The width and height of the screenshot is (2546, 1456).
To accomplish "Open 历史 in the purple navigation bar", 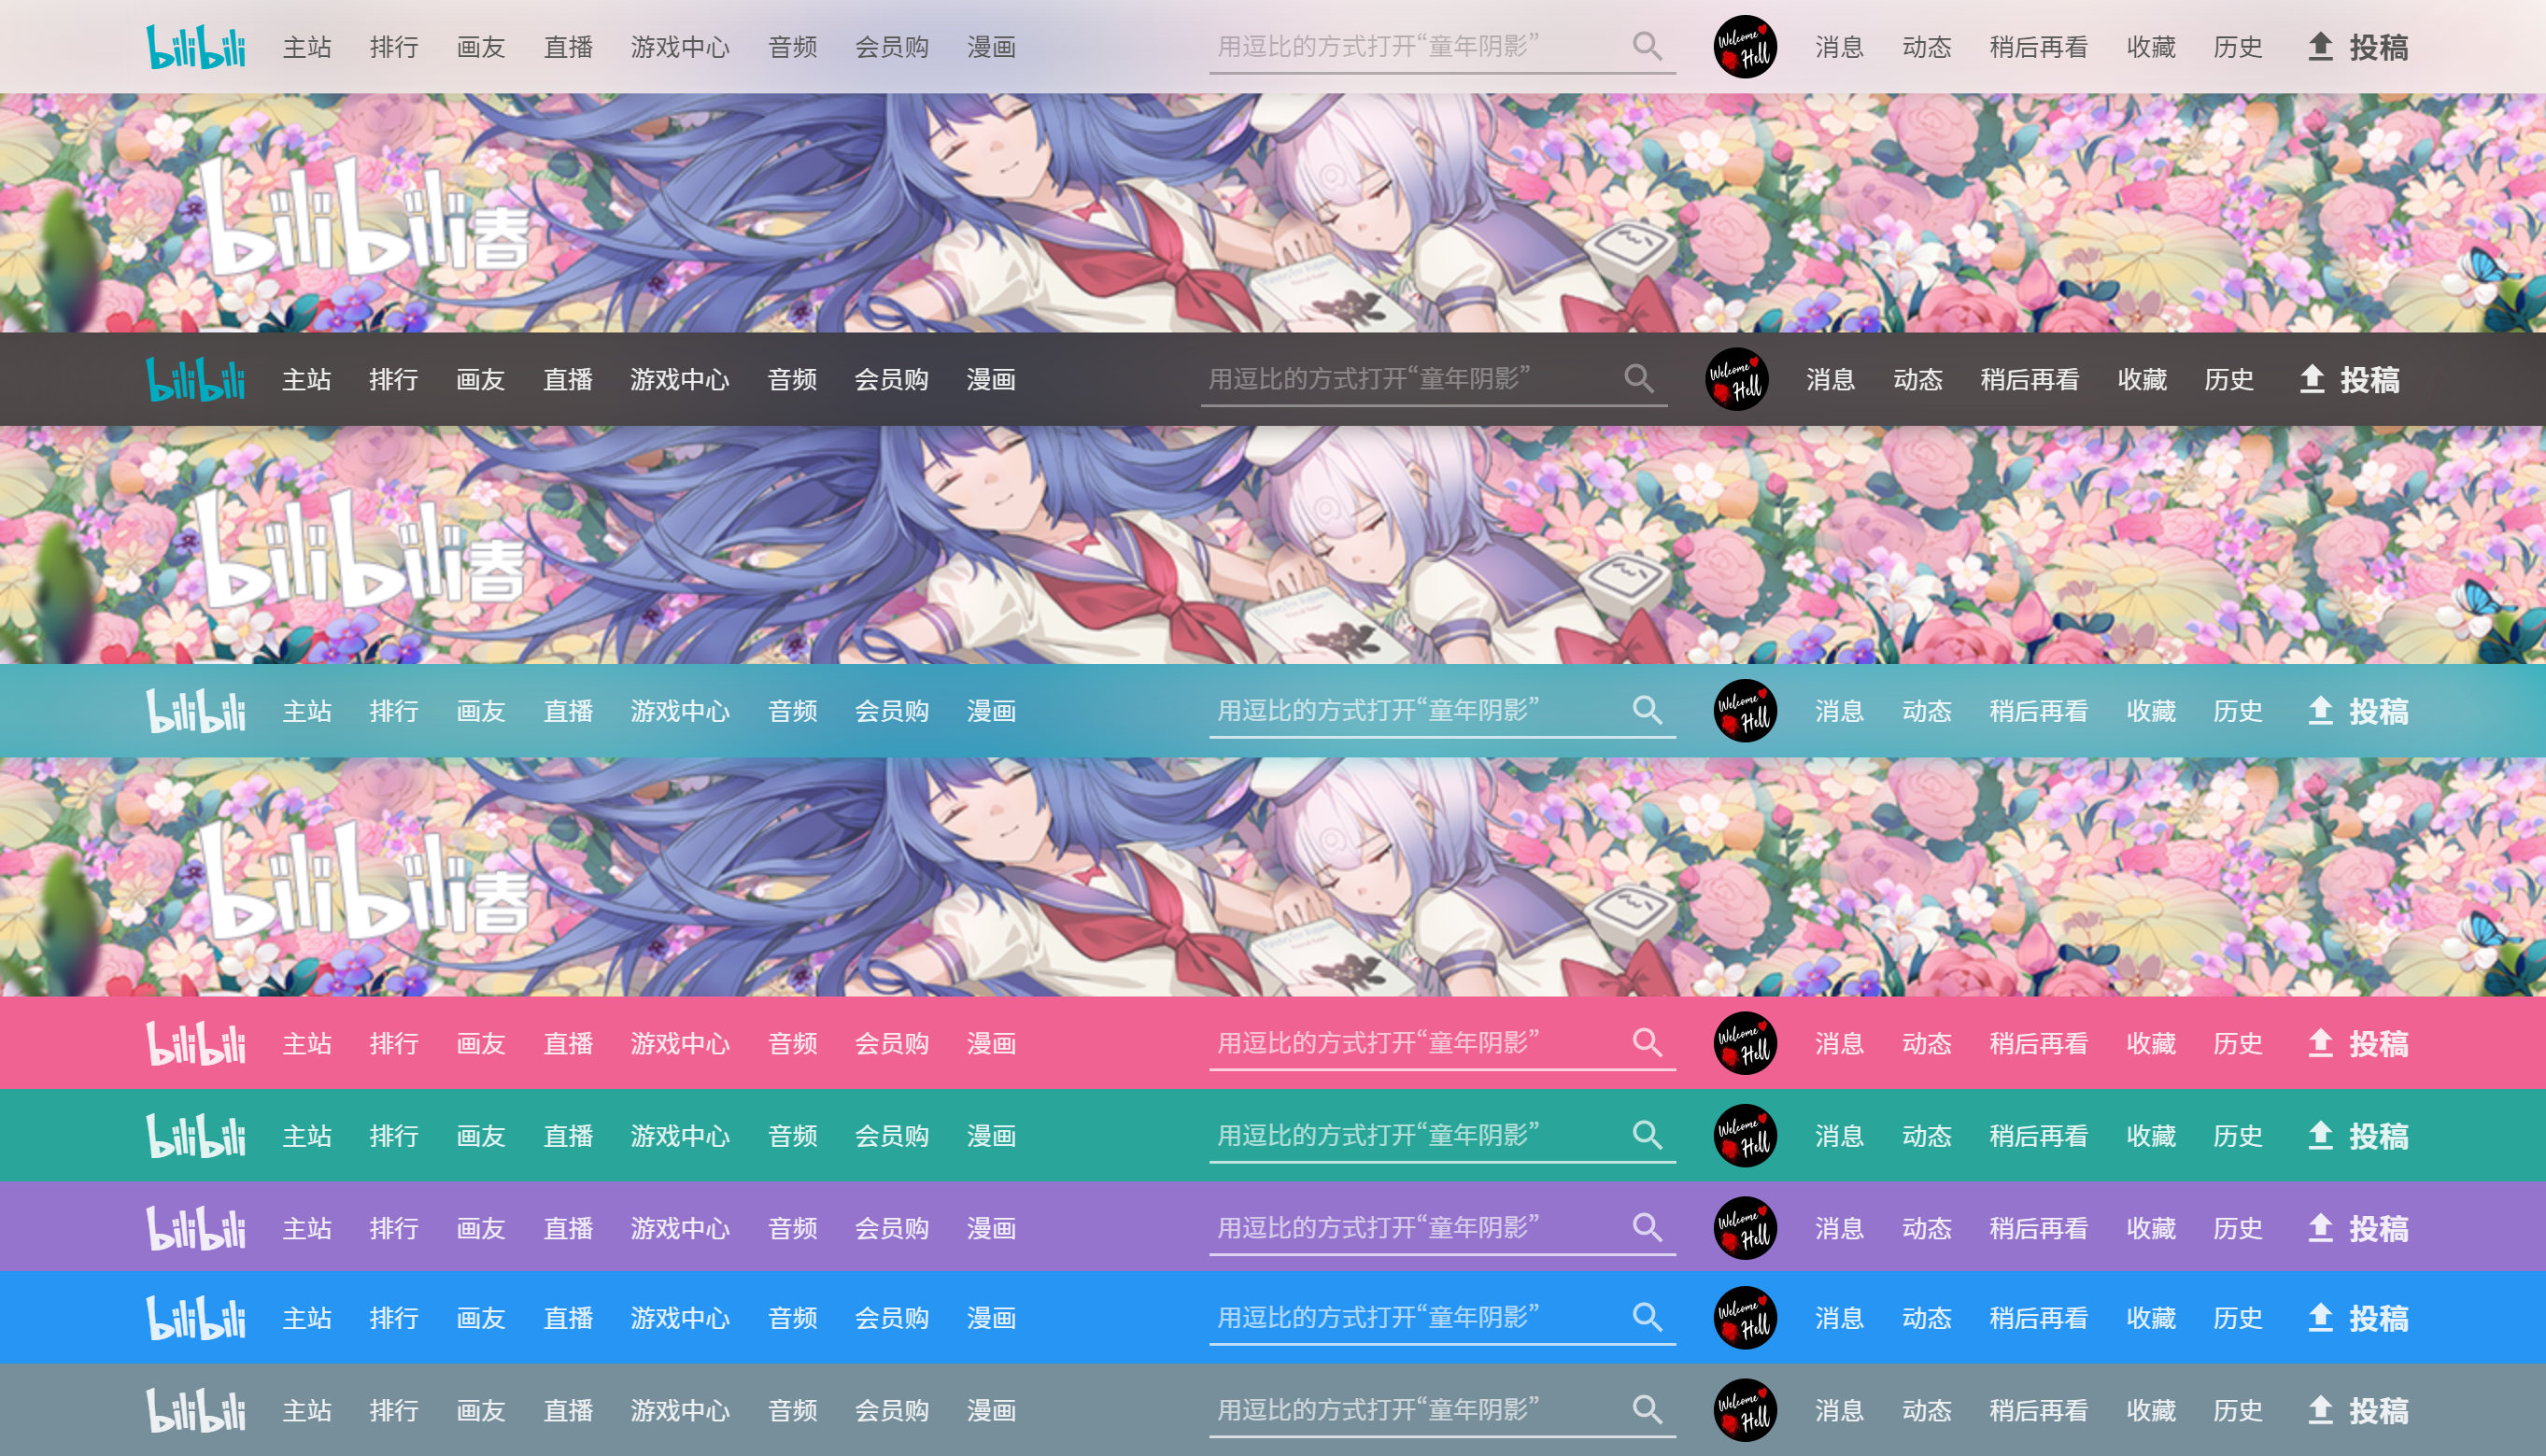I will coord(2237,1229).
